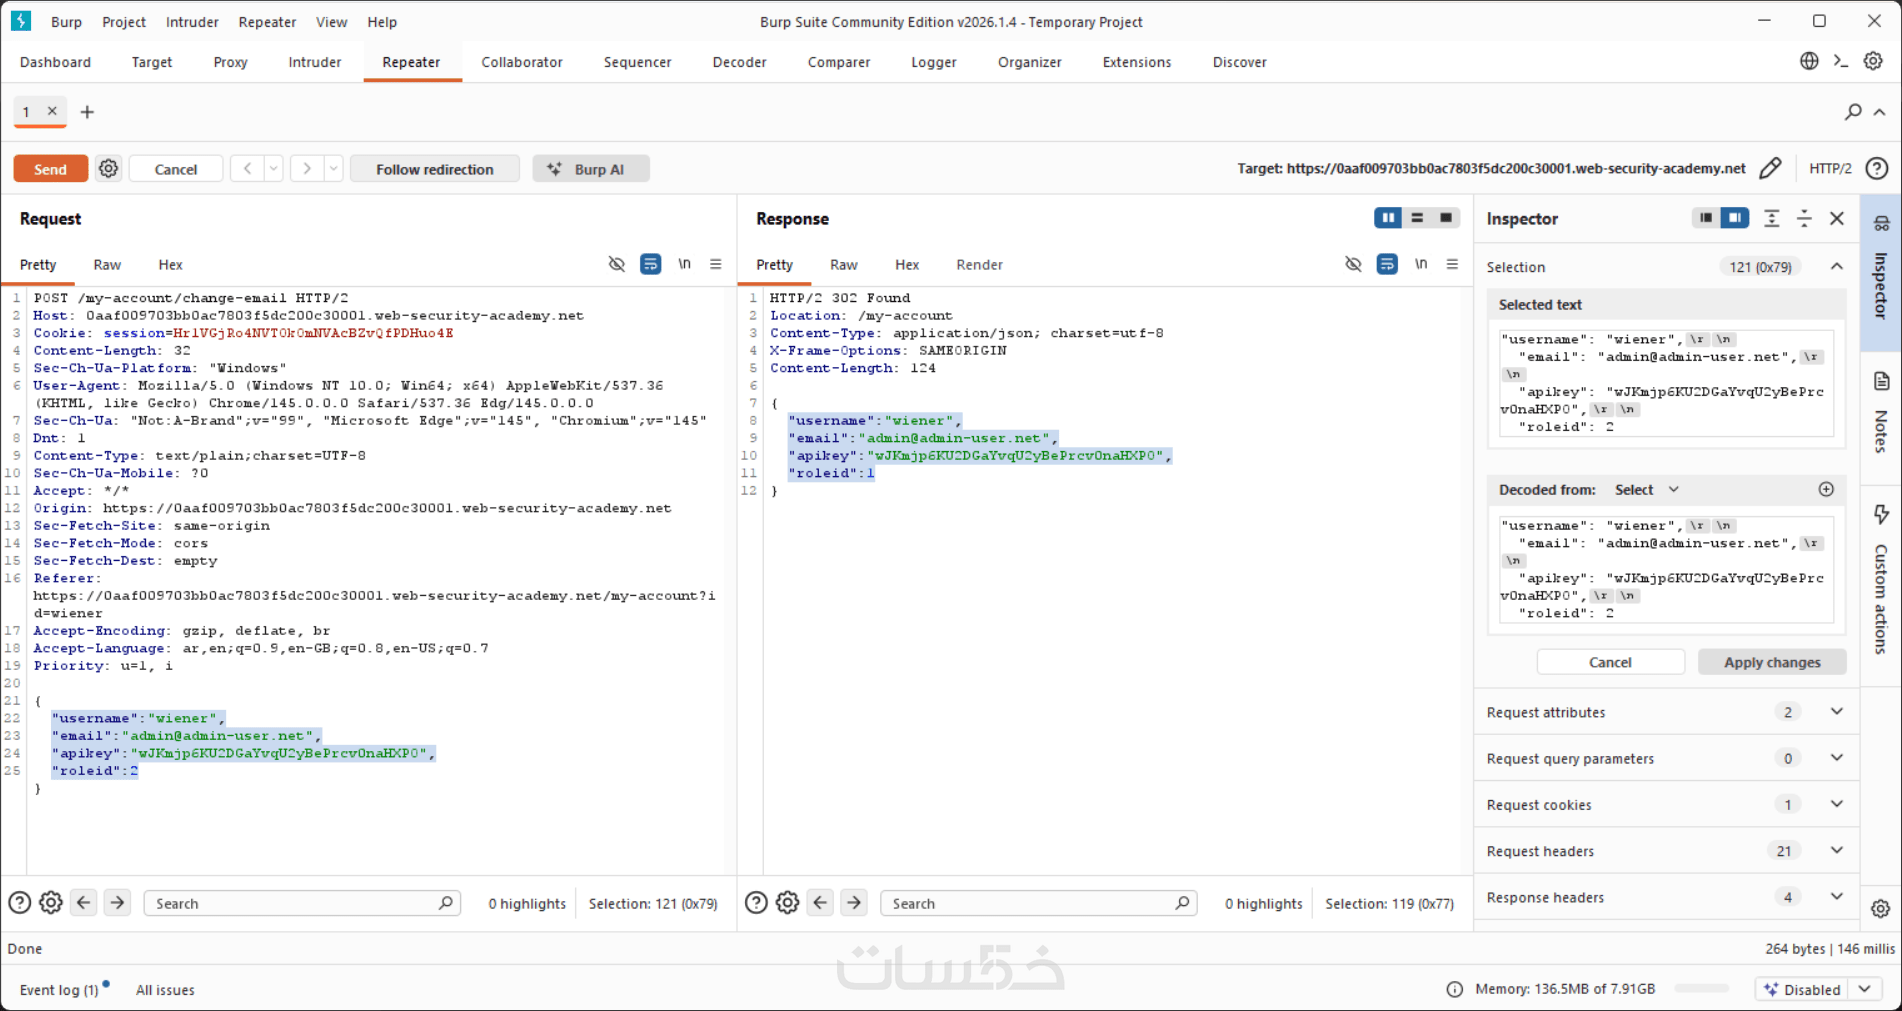
Task: Open Request pane hamburger menu
Action: coord(716,264)
